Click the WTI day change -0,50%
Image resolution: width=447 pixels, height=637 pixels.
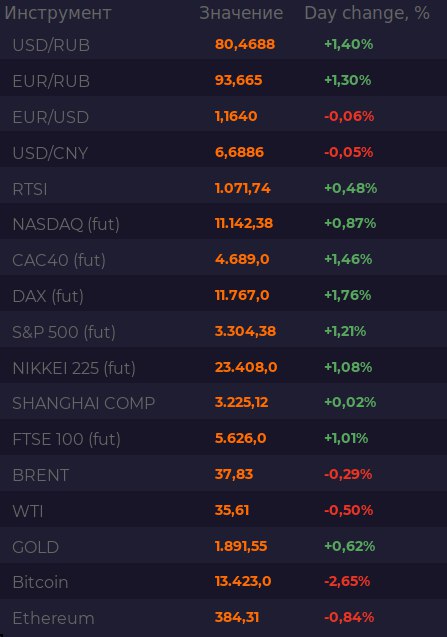point(348,510)
